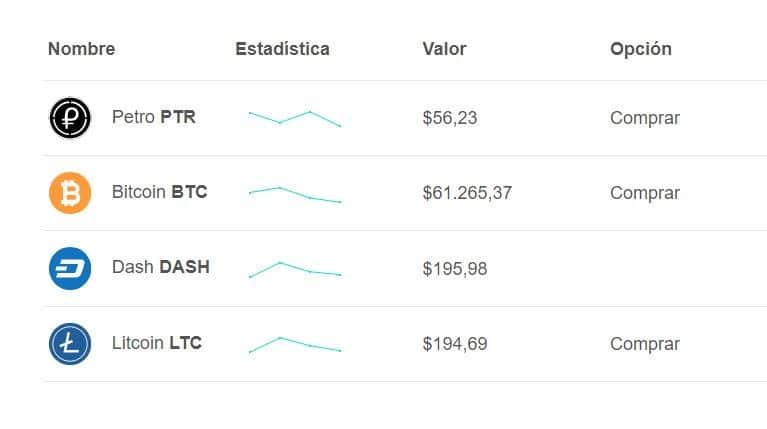
Task: Click the Litecoin LTC logo icon
Action: (x=70, y=344)
